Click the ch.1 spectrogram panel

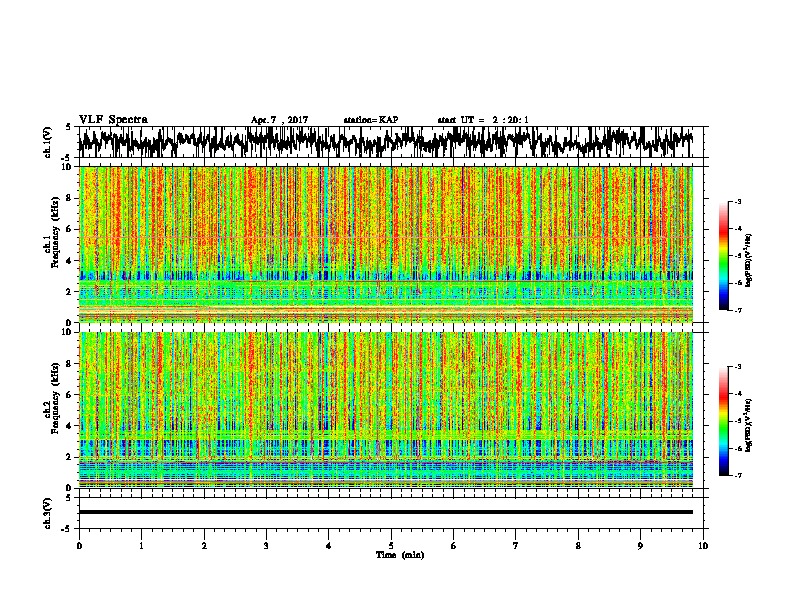coord(385,244)
